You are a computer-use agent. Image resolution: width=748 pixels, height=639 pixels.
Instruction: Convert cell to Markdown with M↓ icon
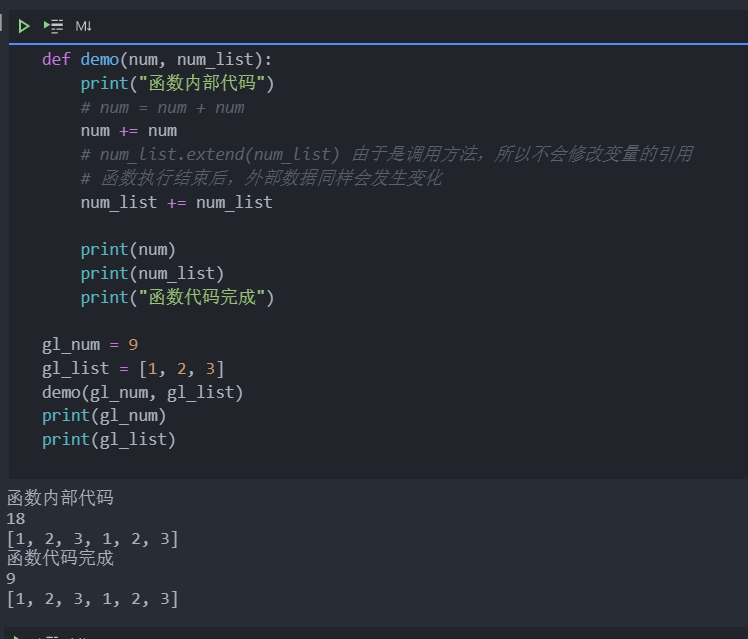pos(83,26)
